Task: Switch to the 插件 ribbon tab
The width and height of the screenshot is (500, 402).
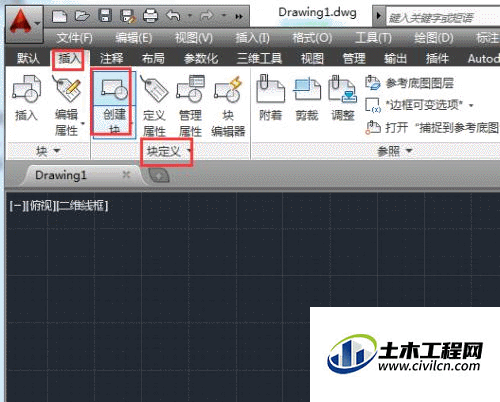Action: 437,59
